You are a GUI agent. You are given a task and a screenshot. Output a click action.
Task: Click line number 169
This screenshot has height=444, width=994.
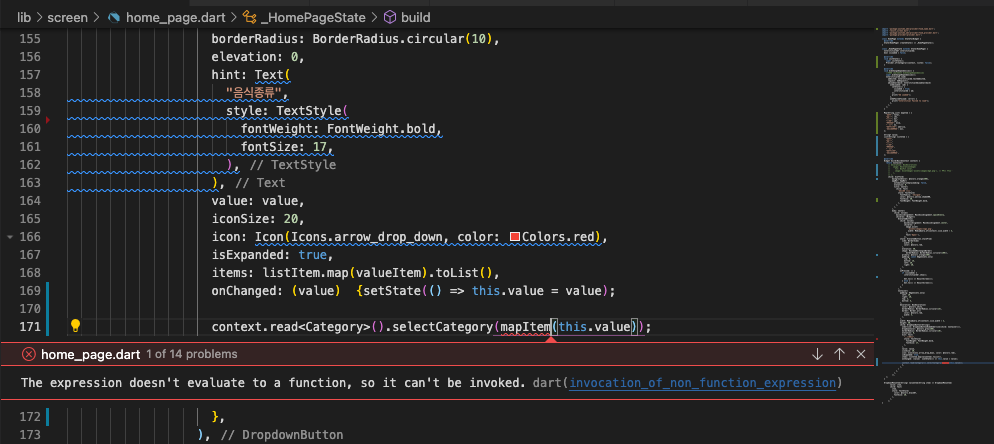tap(30, 291)
